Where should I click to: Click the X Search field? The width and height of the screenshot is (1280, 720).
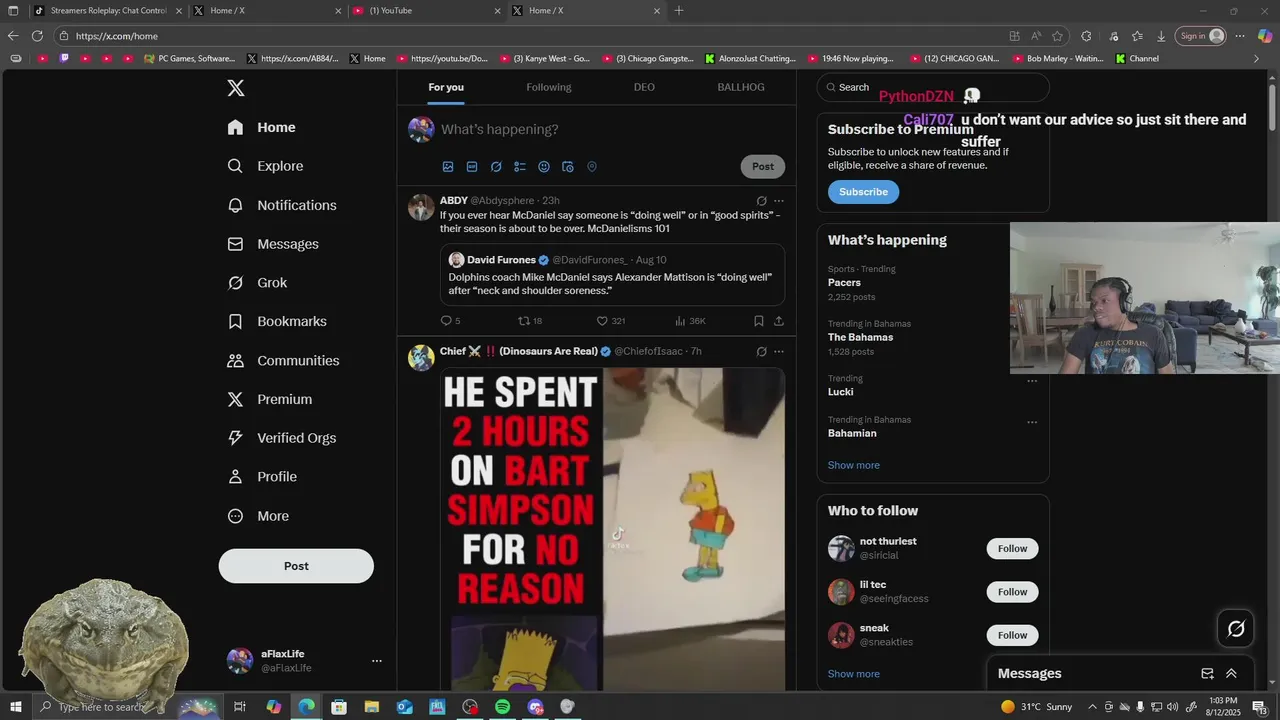(933, 87)
